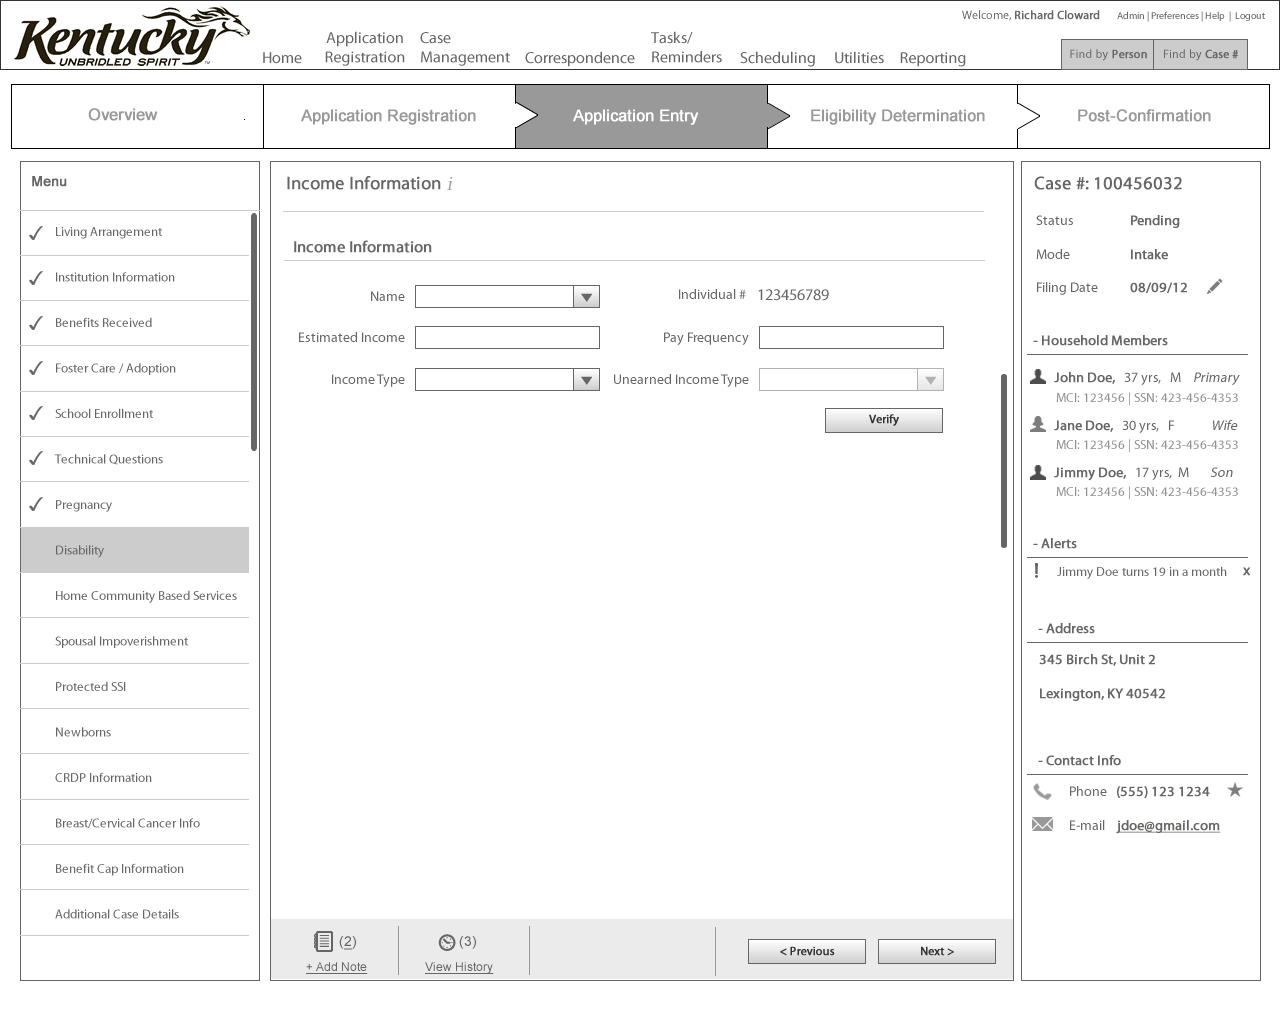Viewport: 1280px width, 1024px height.
Task: Select Protected SSI menu item
Action: 135,687
